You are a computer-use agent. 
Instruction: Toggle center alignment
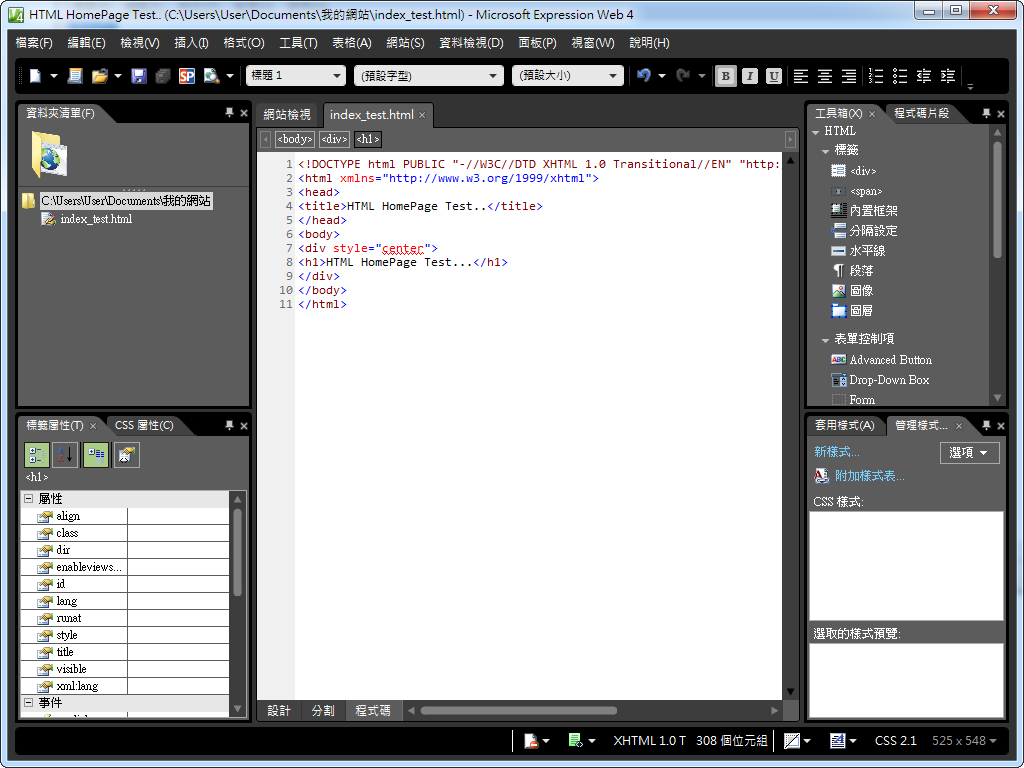click(x=825, y=76)
